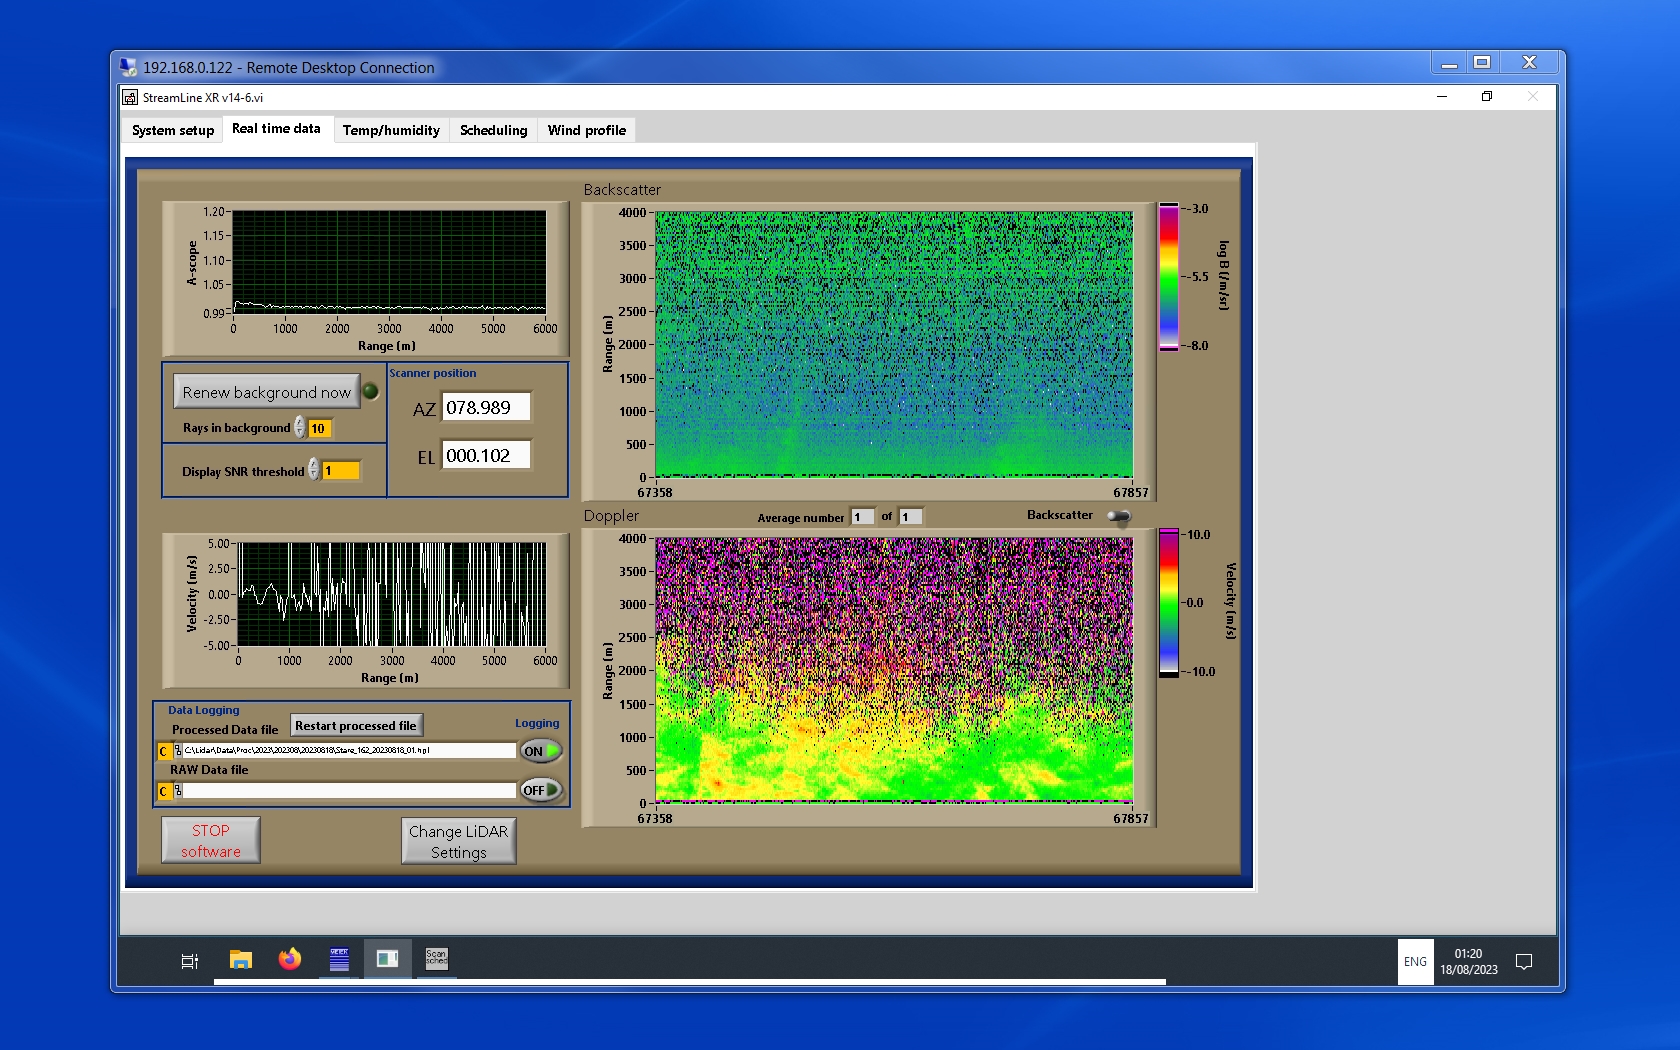The image size is (1680, 1050).
Task: Click the active StreamLine taskbar window icon
Action: click(387, 960)
